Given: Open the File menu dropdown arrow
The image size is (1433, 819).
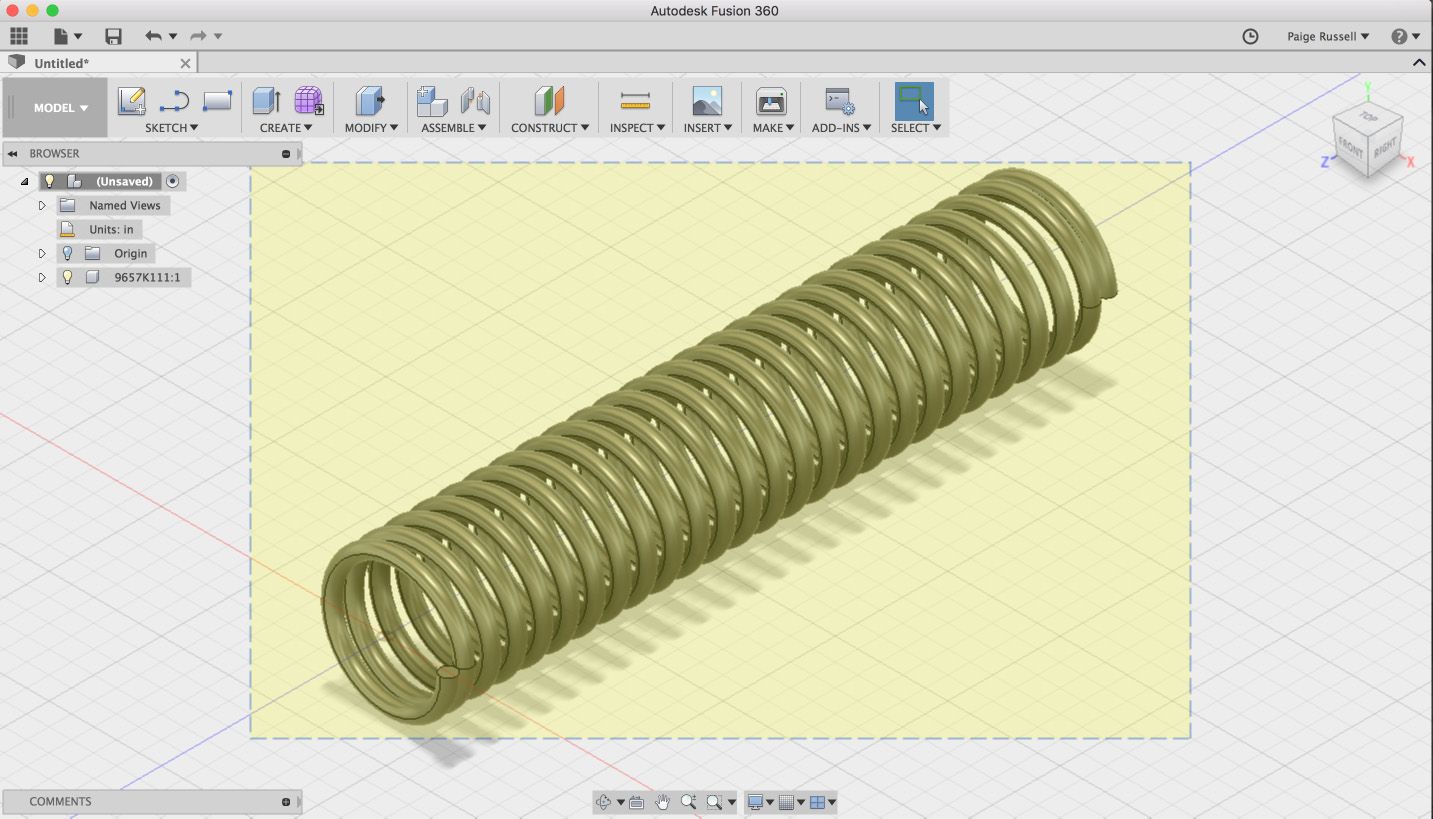Looking at the screenshot, I should 78,37.
